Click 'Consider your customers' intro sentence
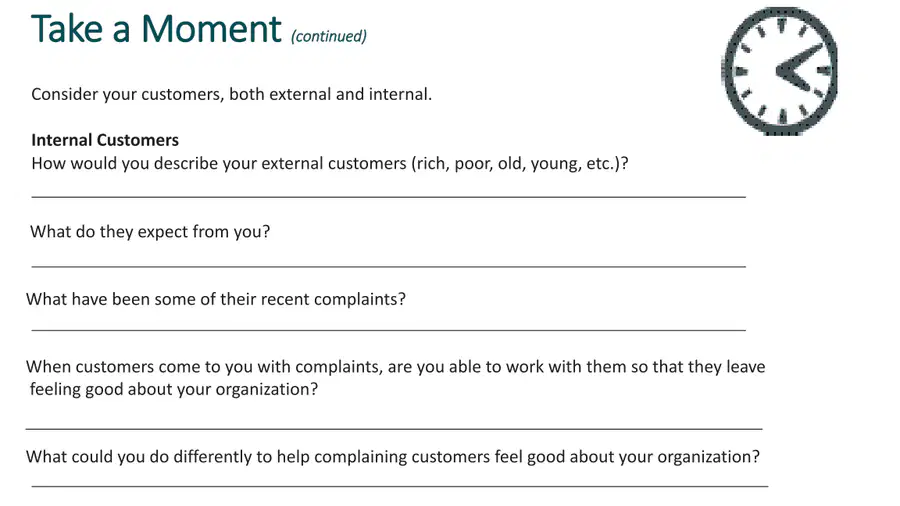 coord(231,94)
